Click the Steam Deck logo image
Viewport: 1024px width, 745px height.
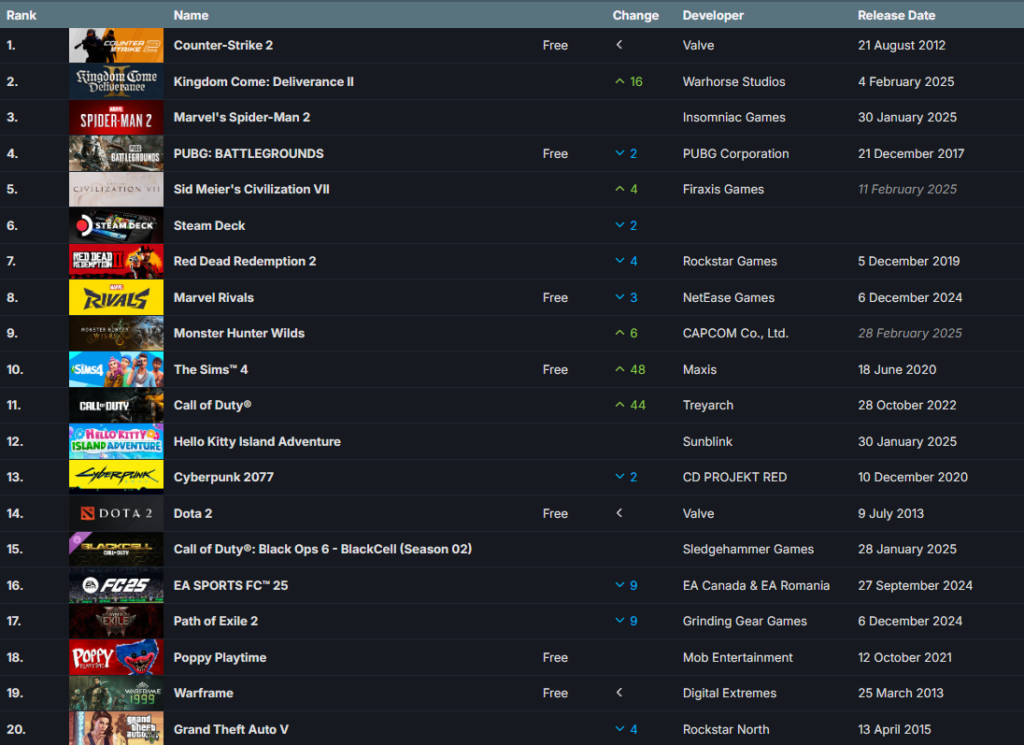click(116, 226)
